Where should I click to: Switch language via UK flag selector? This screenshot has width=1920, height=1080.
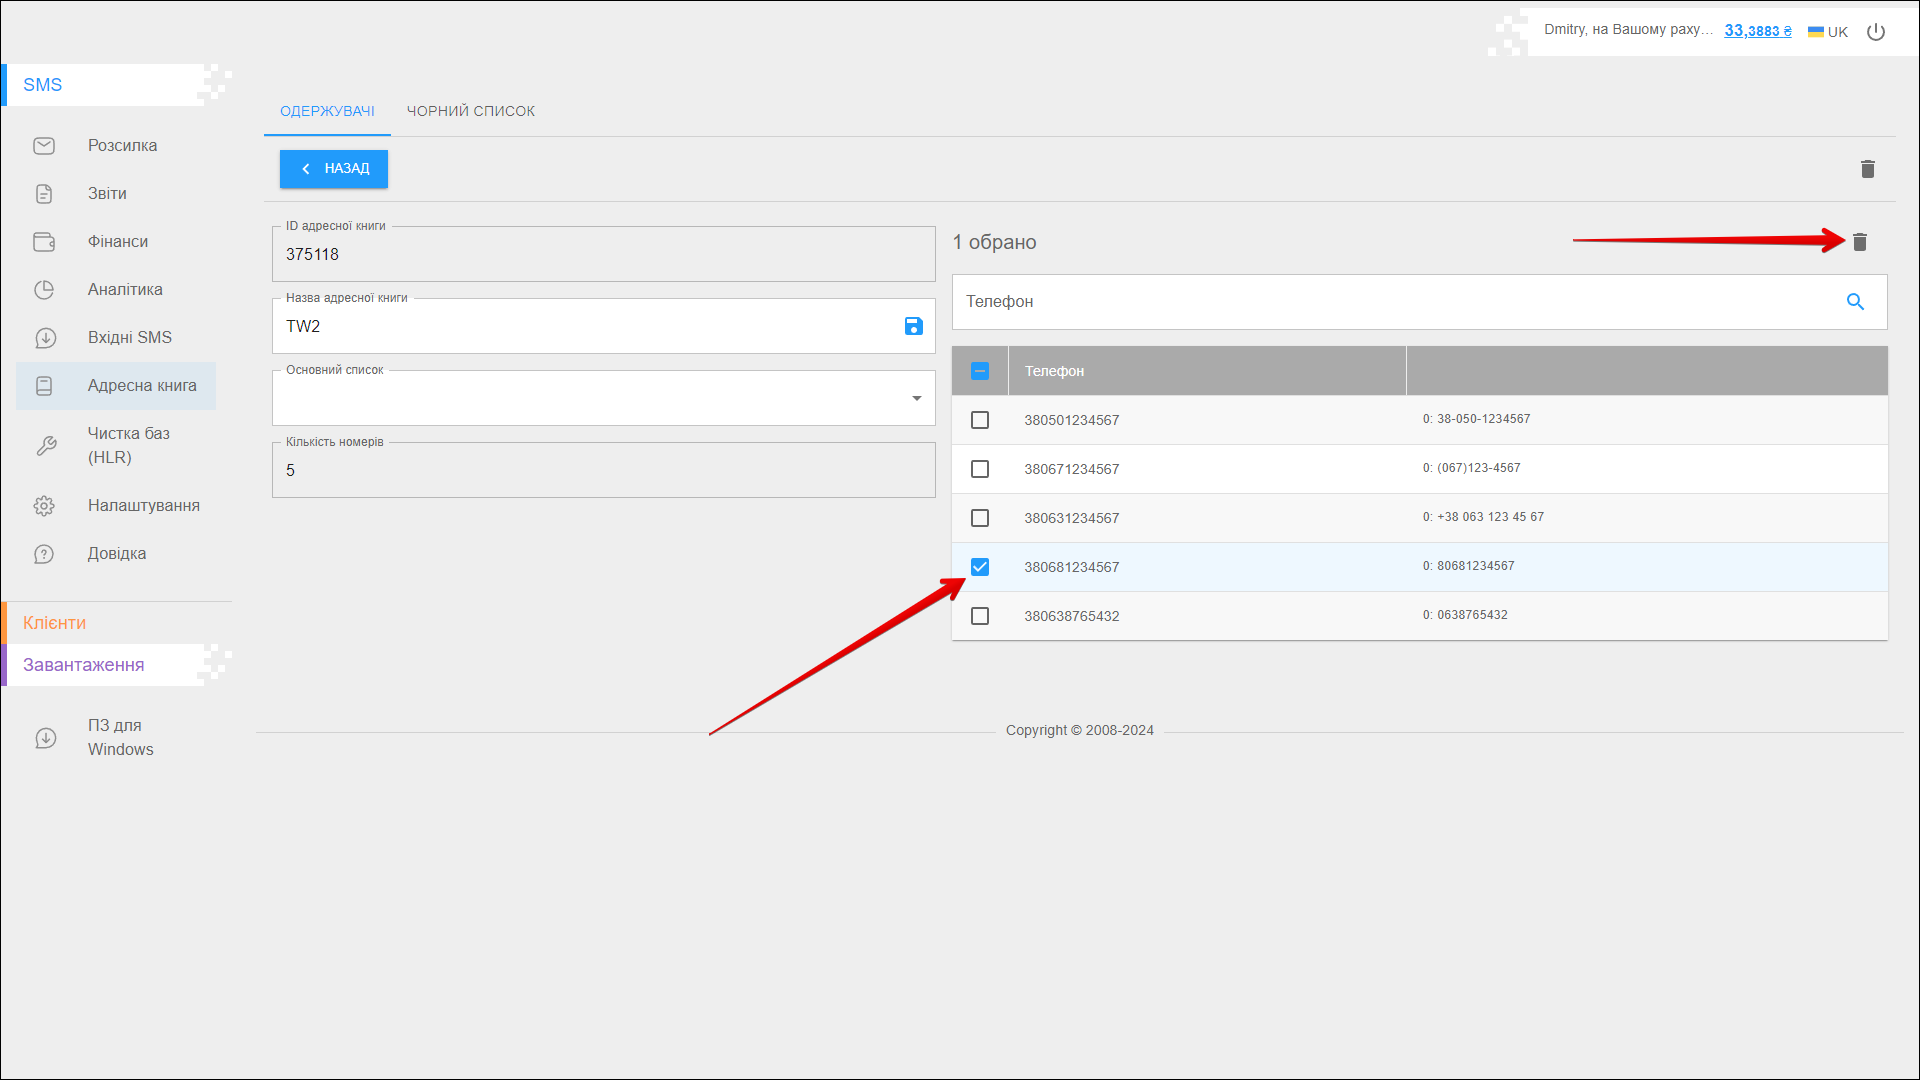coord(1827,32)
